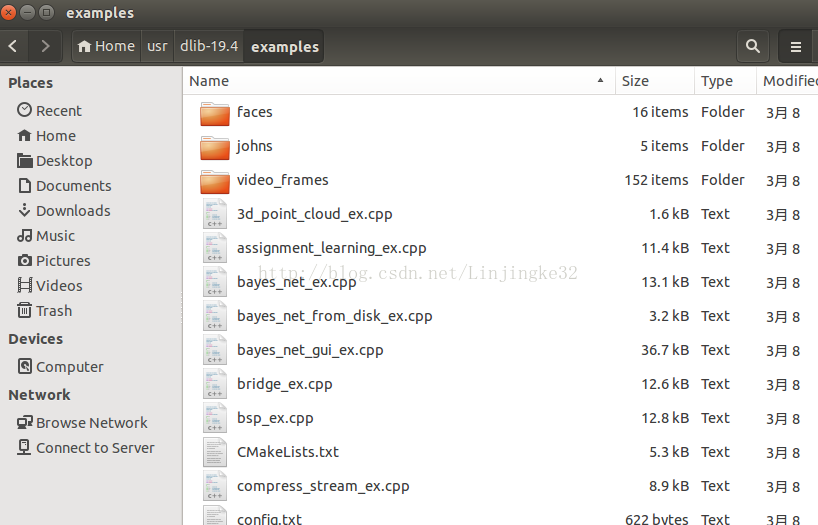The height and width of the screenshot is (525, 818).
Task: Open Browse Network in sidebar
Action: [91, 423]
